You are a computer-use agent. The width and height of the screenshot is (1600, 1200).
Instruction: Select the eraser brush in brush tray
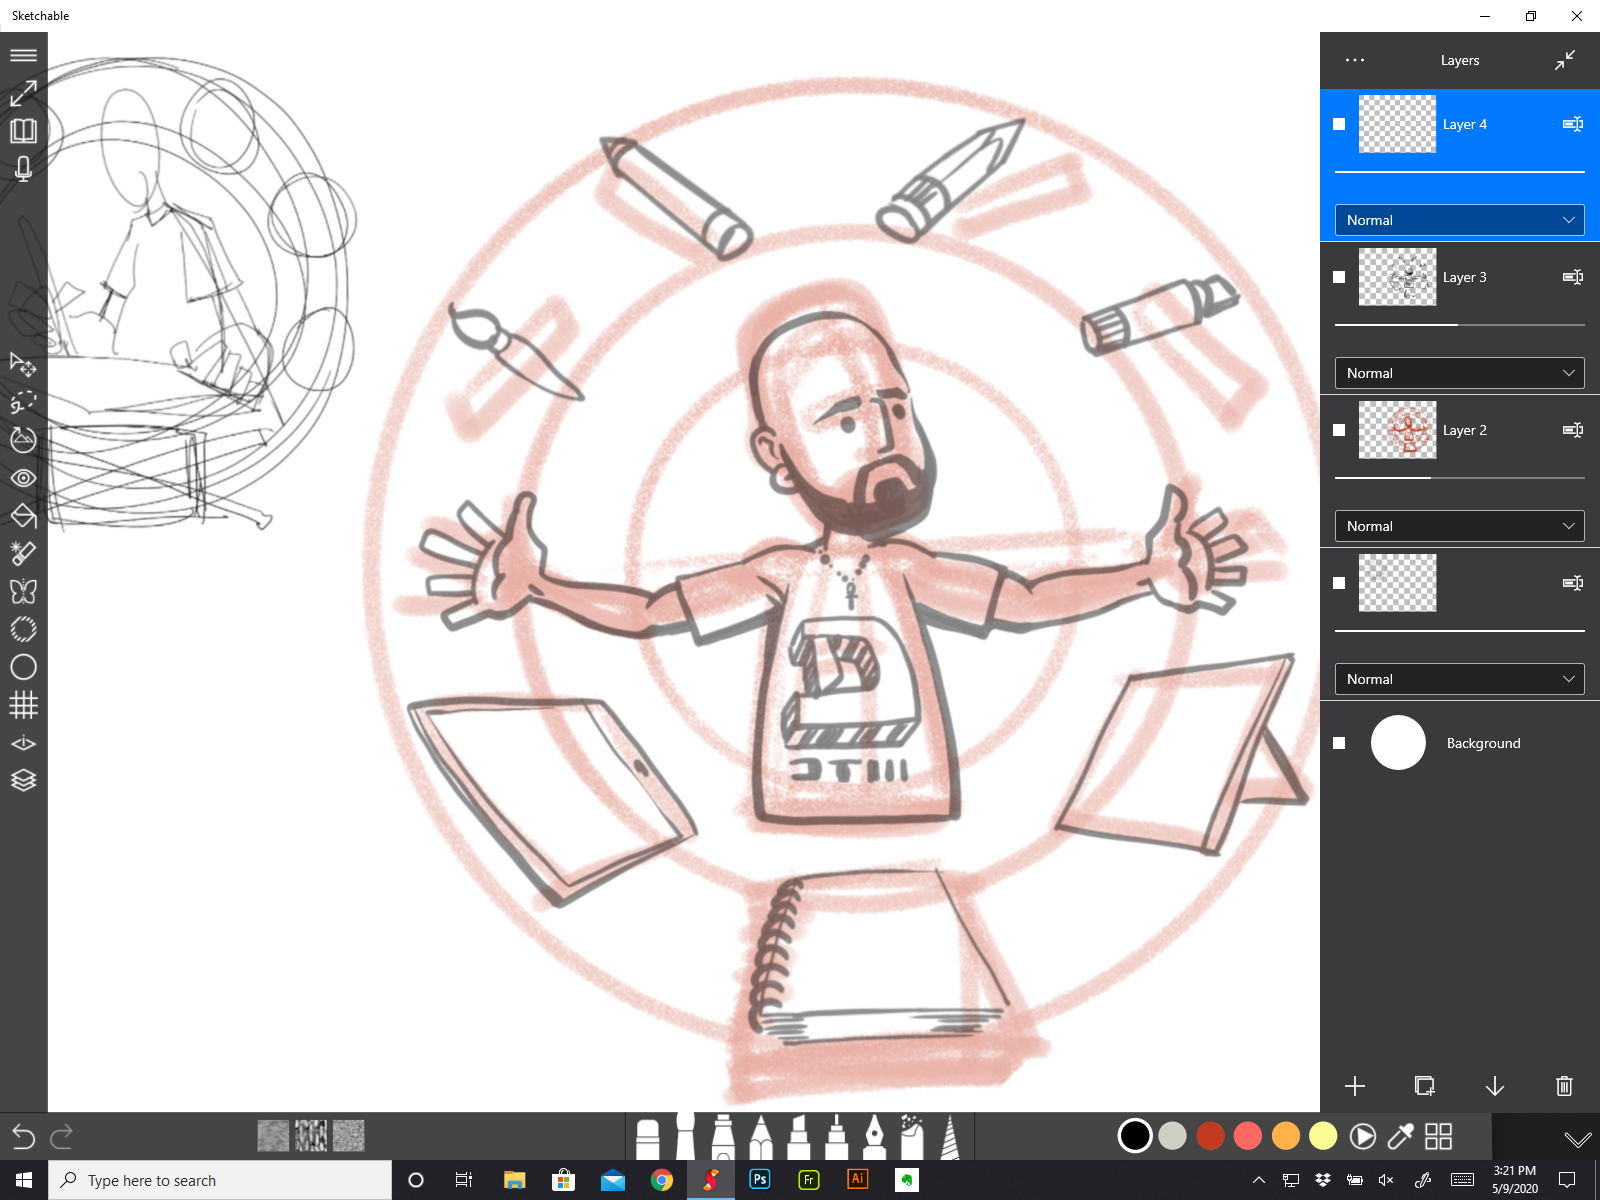pos(648,1139)
